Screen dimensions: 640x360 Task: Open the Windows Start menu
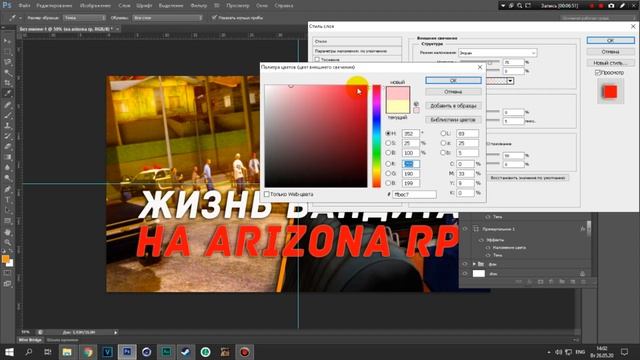coord(9,351)
